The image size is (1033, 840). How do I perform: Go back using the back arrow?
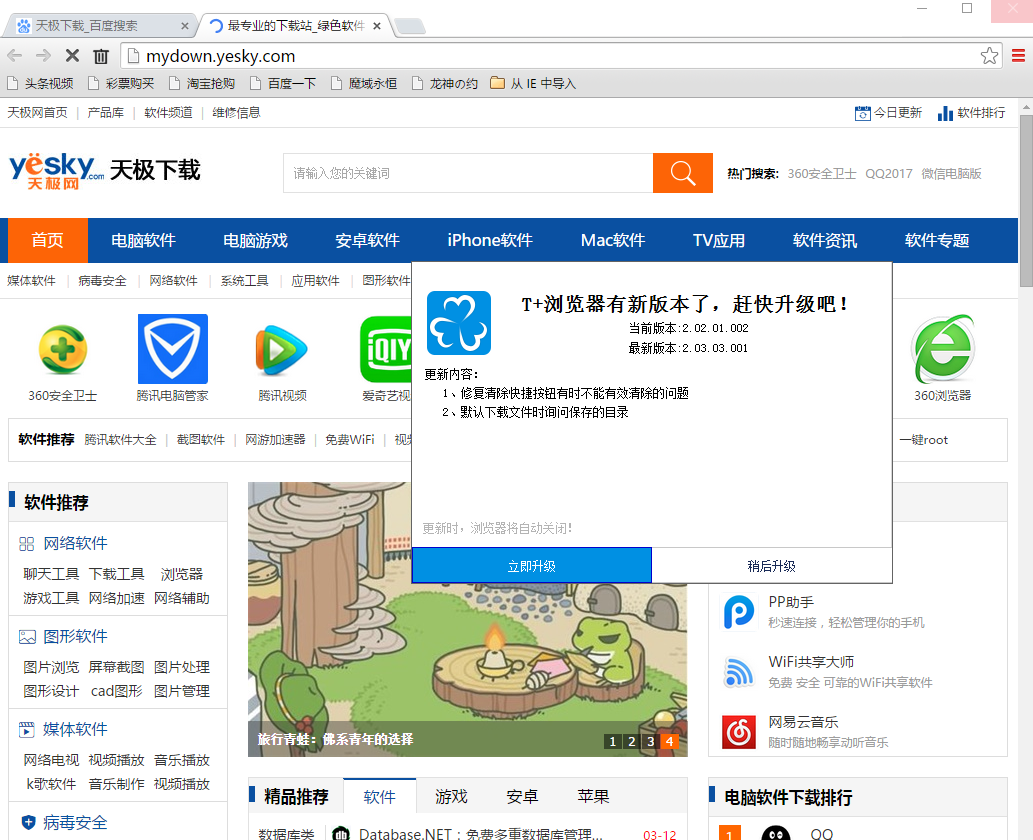(x=14, y=56)
